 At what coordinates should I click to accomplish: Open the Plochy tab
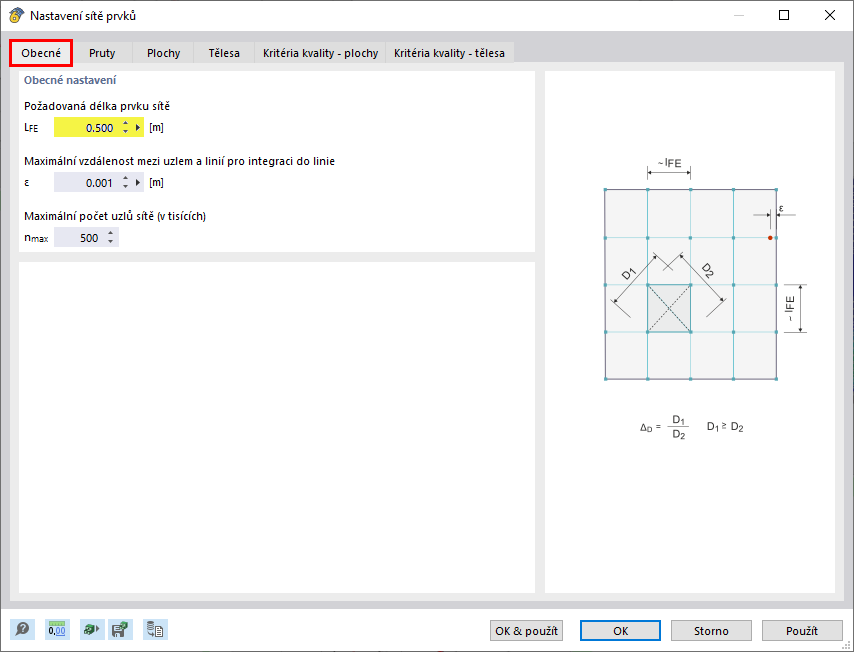tap(163, 53)
